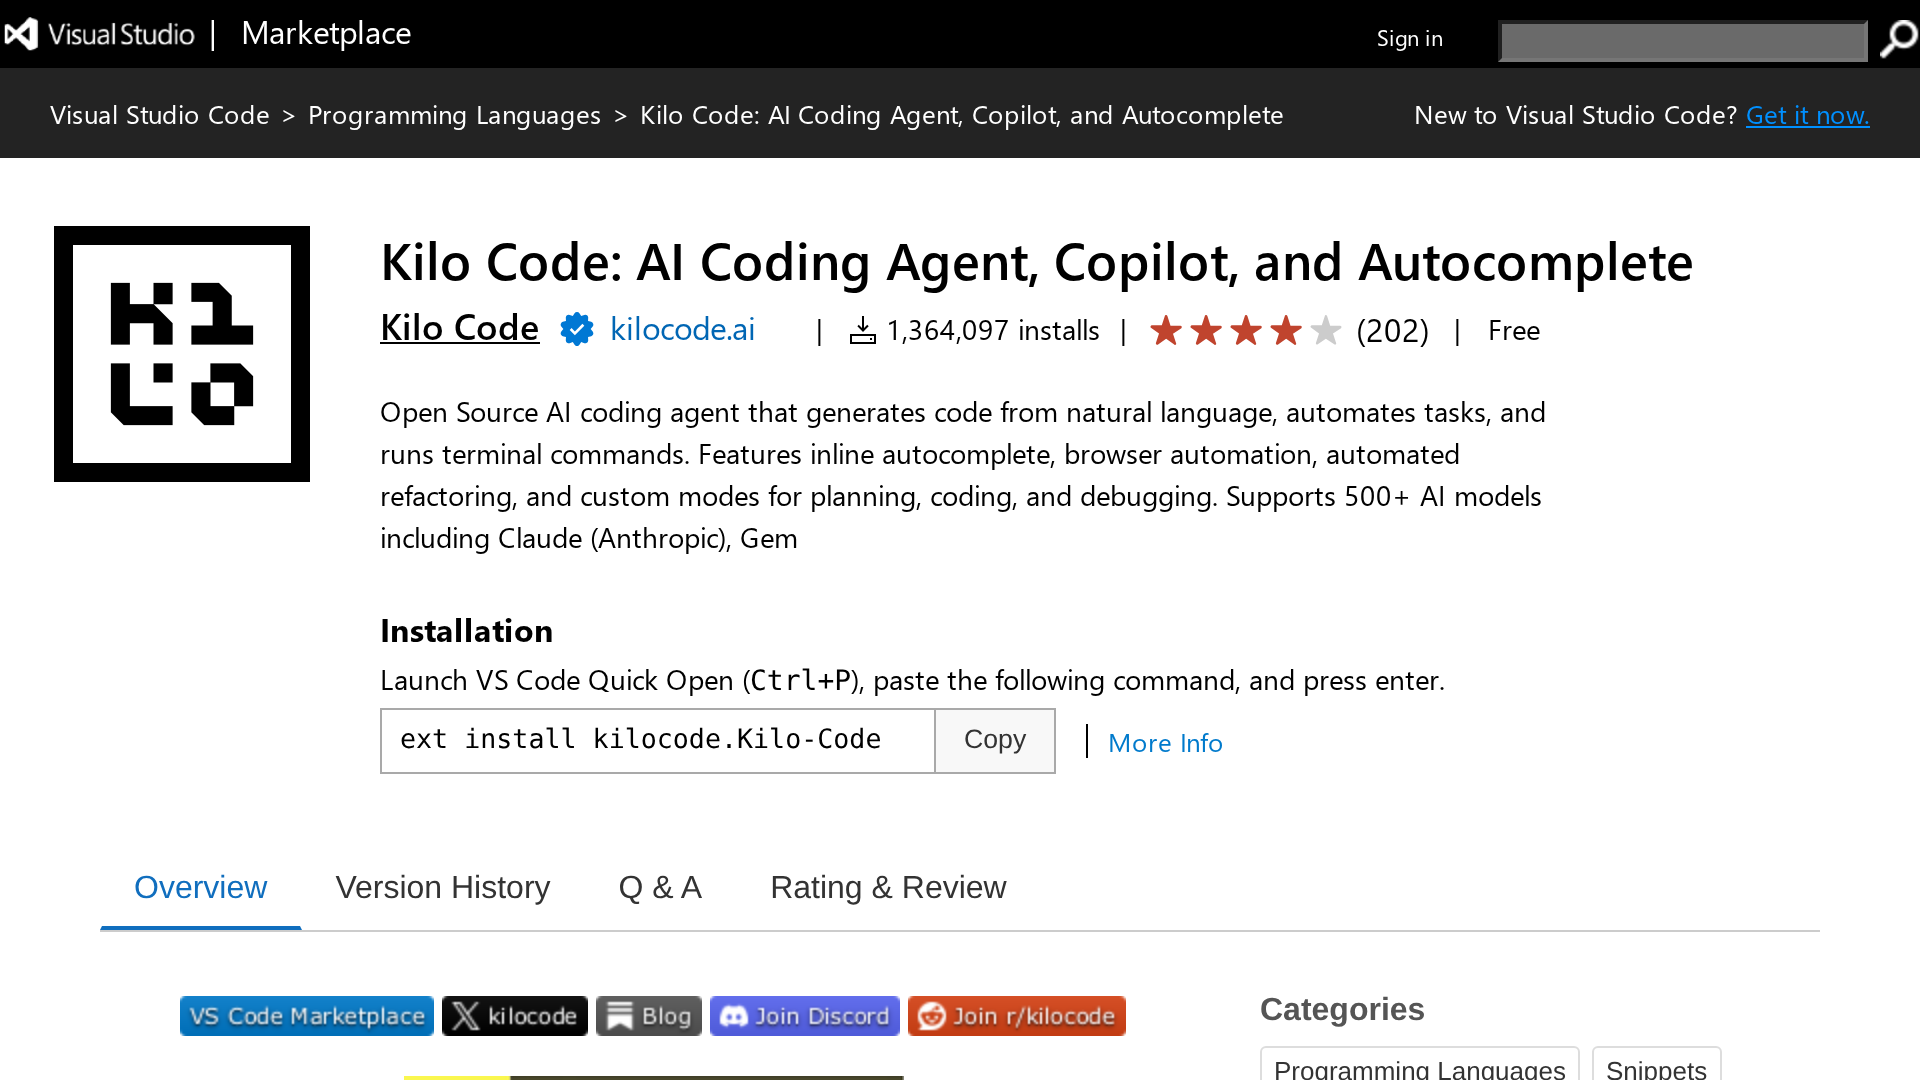Image resolution: width=1920 pixels, height=1080 pixels.
Task: Click the first rating star
Action: click(x=1166, y=330)
